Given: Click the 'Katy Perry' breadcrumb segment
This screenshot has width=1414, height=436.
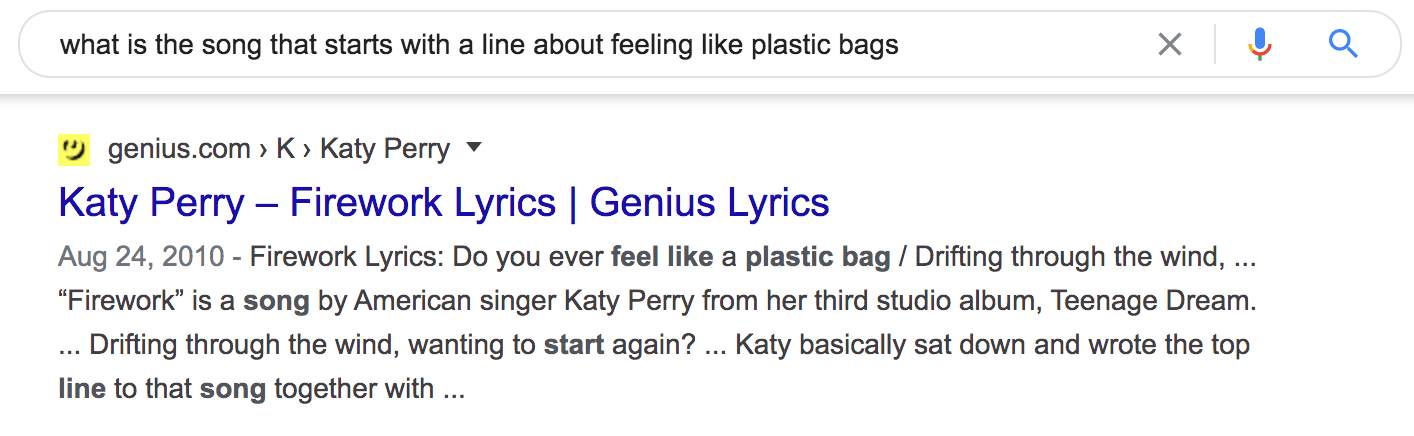Looking at the screenshot, I should coord(385,150).
